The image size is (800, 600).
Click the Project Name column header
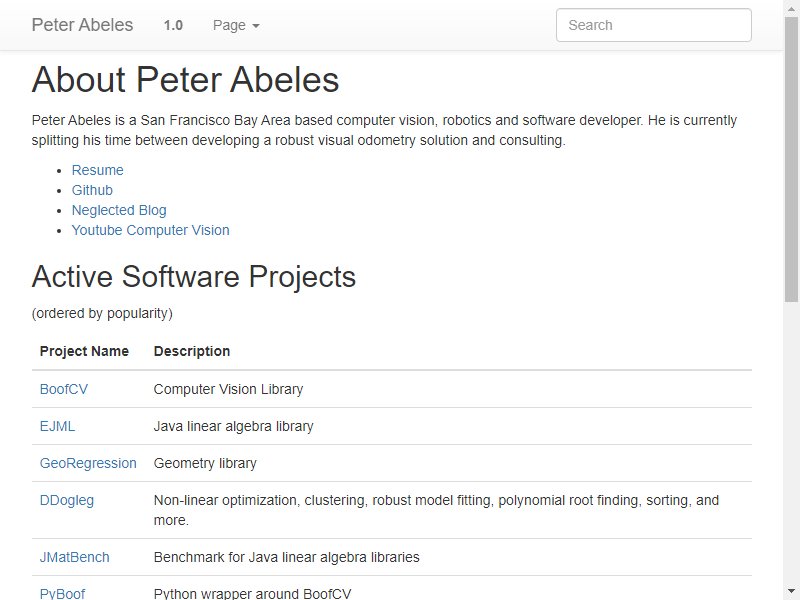point(84,351)
